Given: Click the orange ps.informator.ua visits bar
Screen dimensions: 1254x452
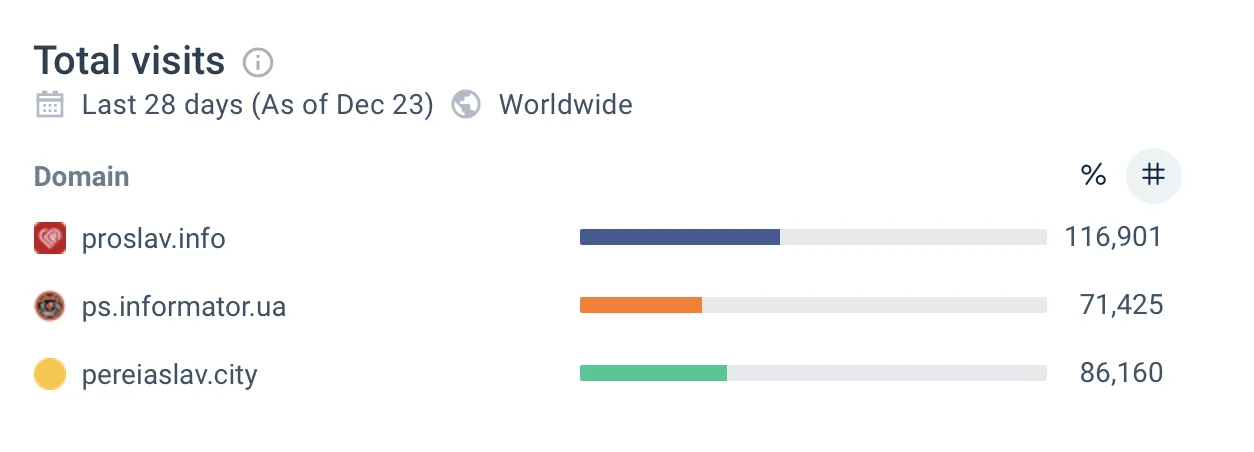Looking at the screenshot, I should (x=641, y=305).
